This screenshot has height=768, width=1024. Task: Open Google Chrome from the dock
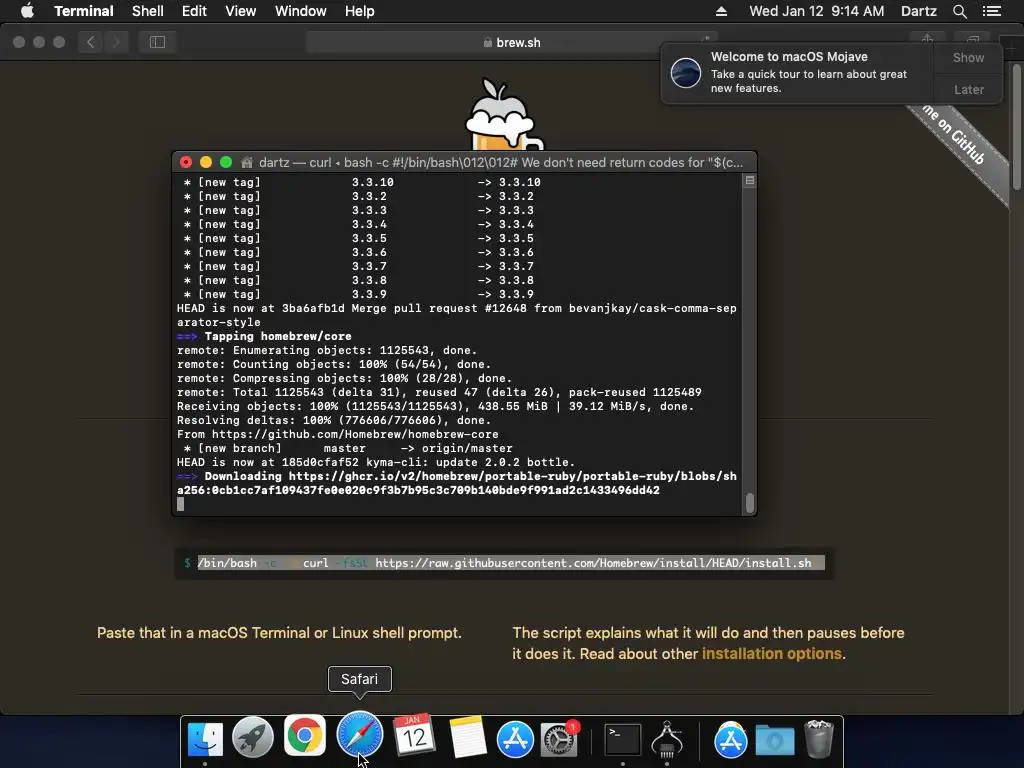304,736
